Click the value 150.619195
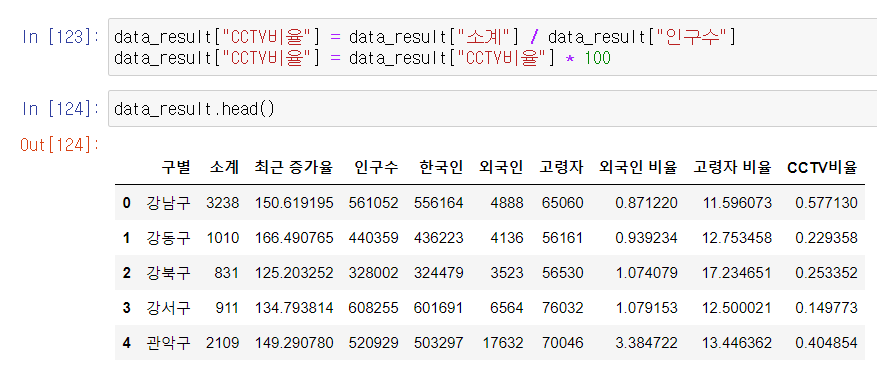This screenshot has height=373, width=877. coord(294,203)
